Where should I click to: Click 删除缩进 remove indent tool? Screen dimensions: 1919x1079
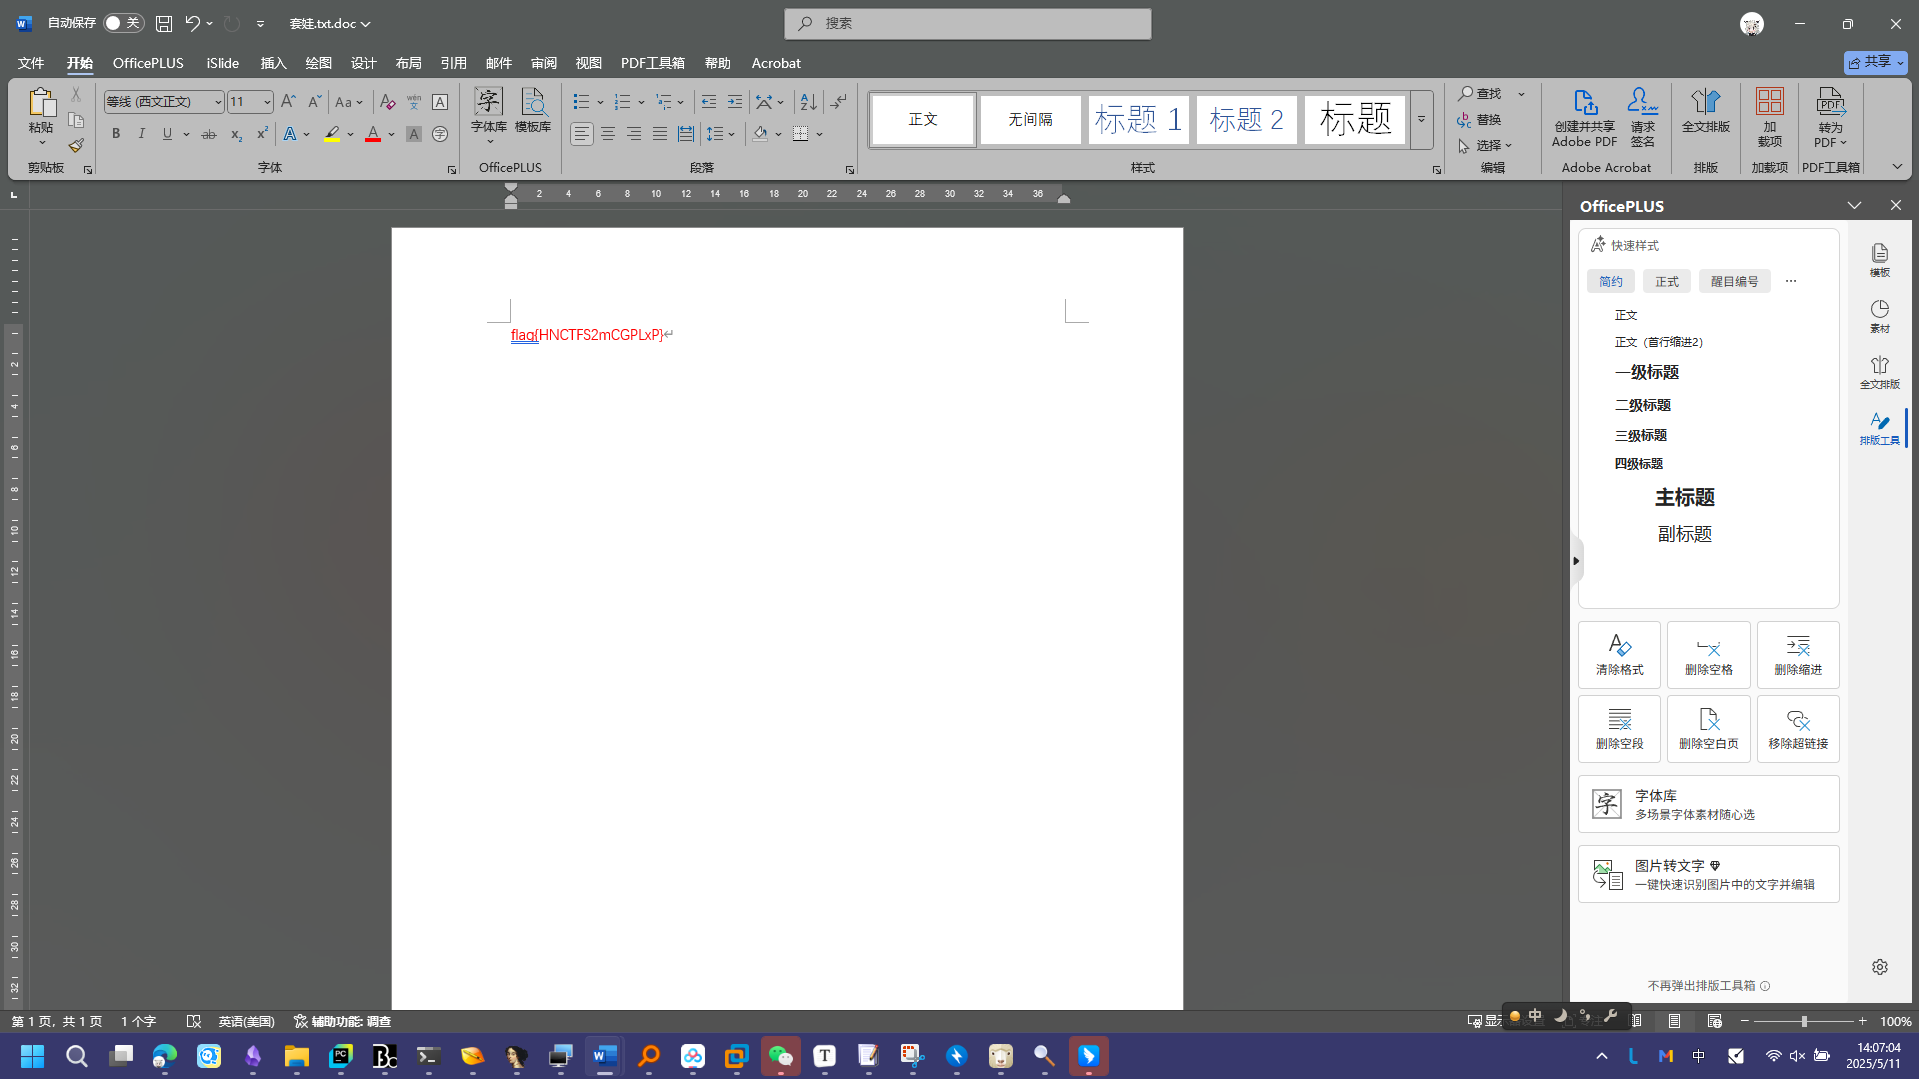(x=1797, y=655)
